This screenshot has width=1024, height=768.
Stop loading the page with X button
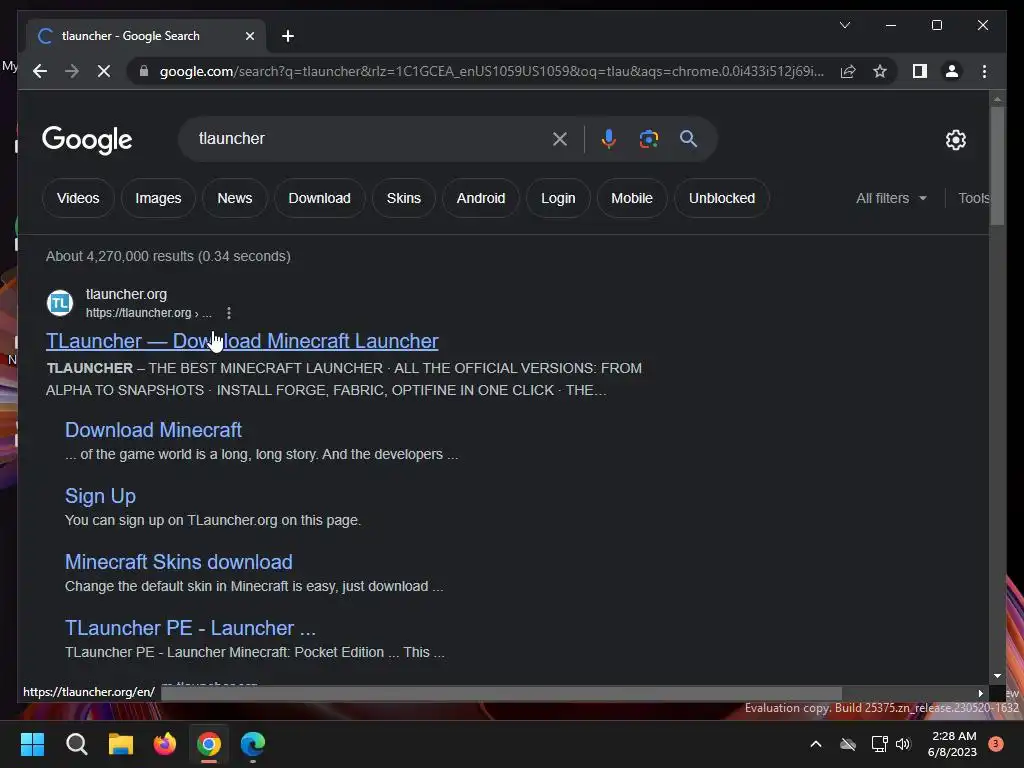[104, 71]
